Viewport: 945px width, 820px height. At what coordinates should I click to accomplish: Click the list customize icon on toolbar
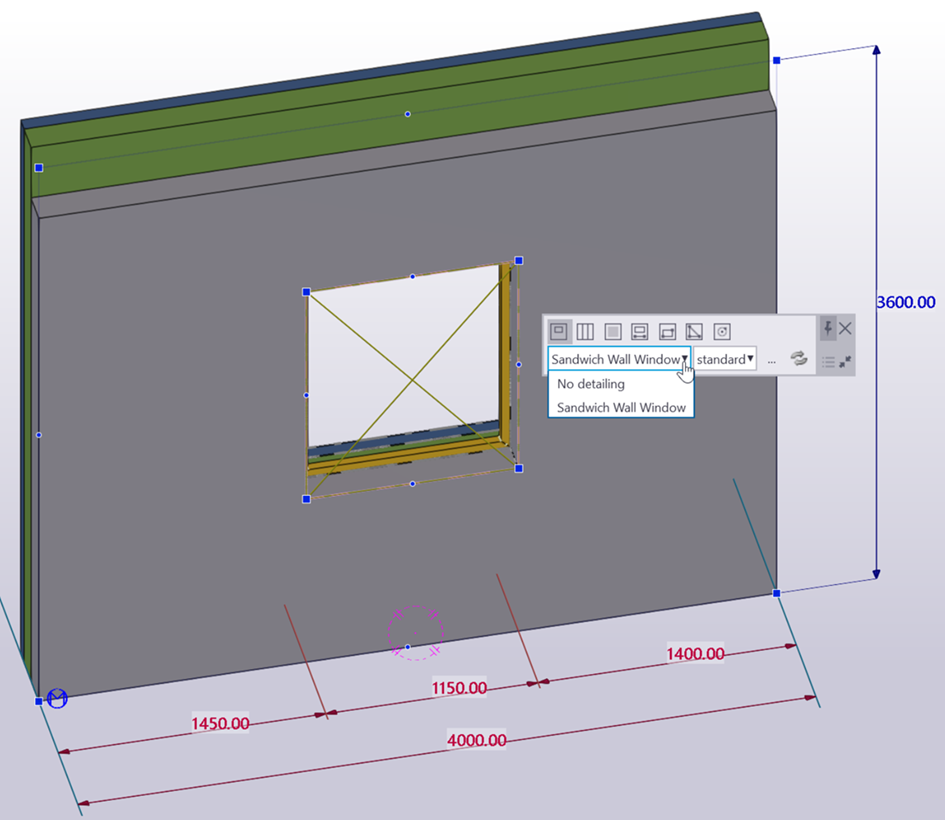coord(828,361)
